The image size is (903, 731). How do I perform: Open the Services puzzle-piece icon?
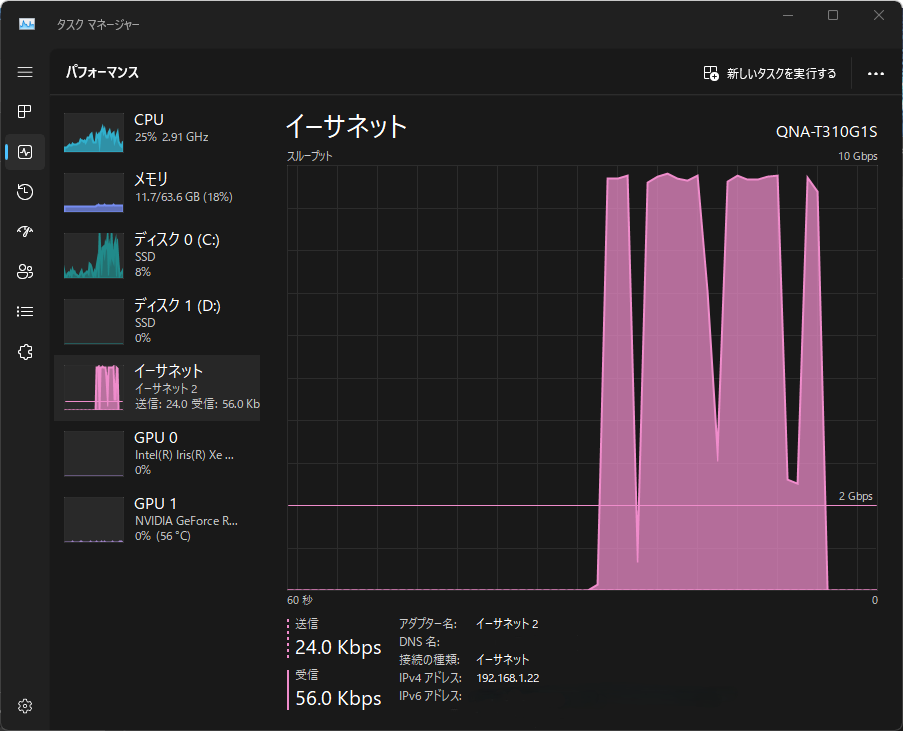point(25,352)
